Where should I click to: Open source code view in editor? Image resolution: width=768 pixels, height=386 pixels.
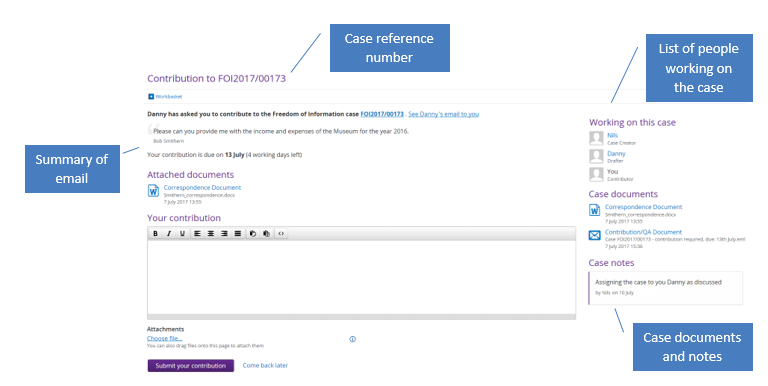tap(281, 234)
